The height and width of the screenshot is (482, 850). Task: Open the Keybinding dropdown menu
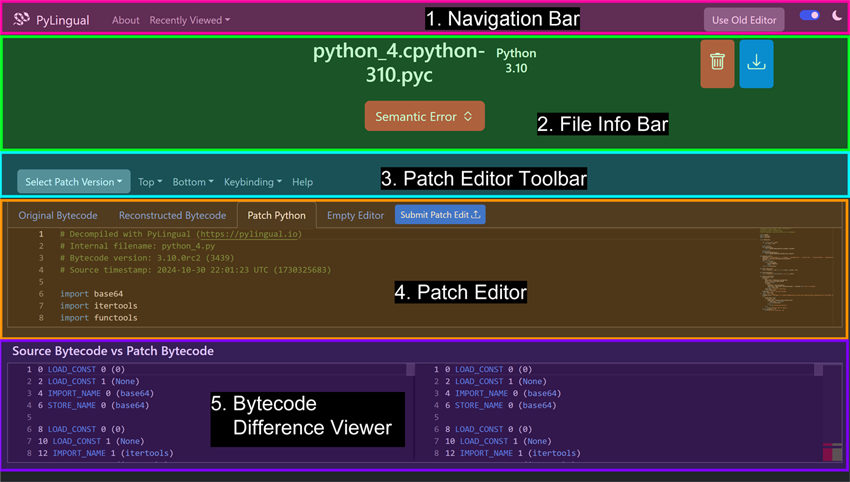[x=252, y=182]
